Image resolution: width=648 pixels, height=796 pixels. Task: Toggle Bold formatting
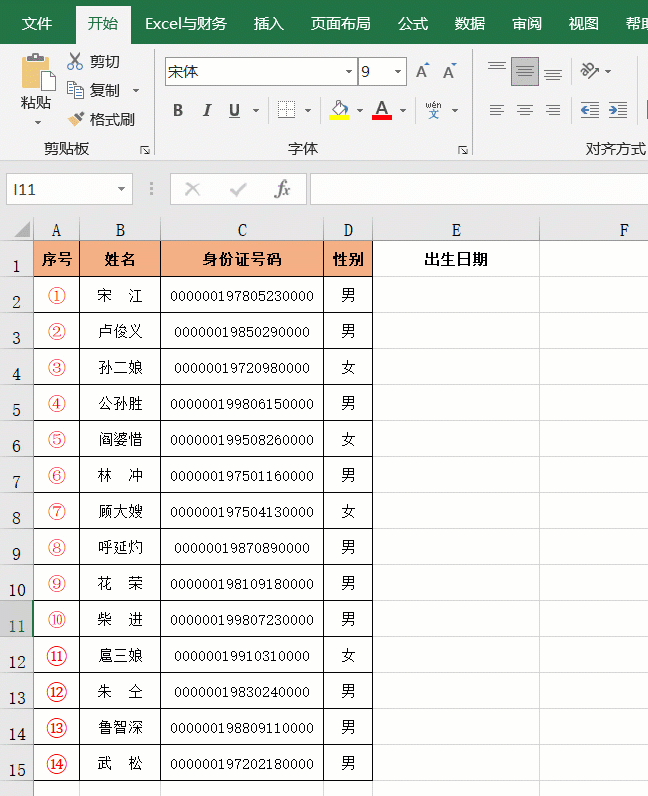[x=178, y=110]
